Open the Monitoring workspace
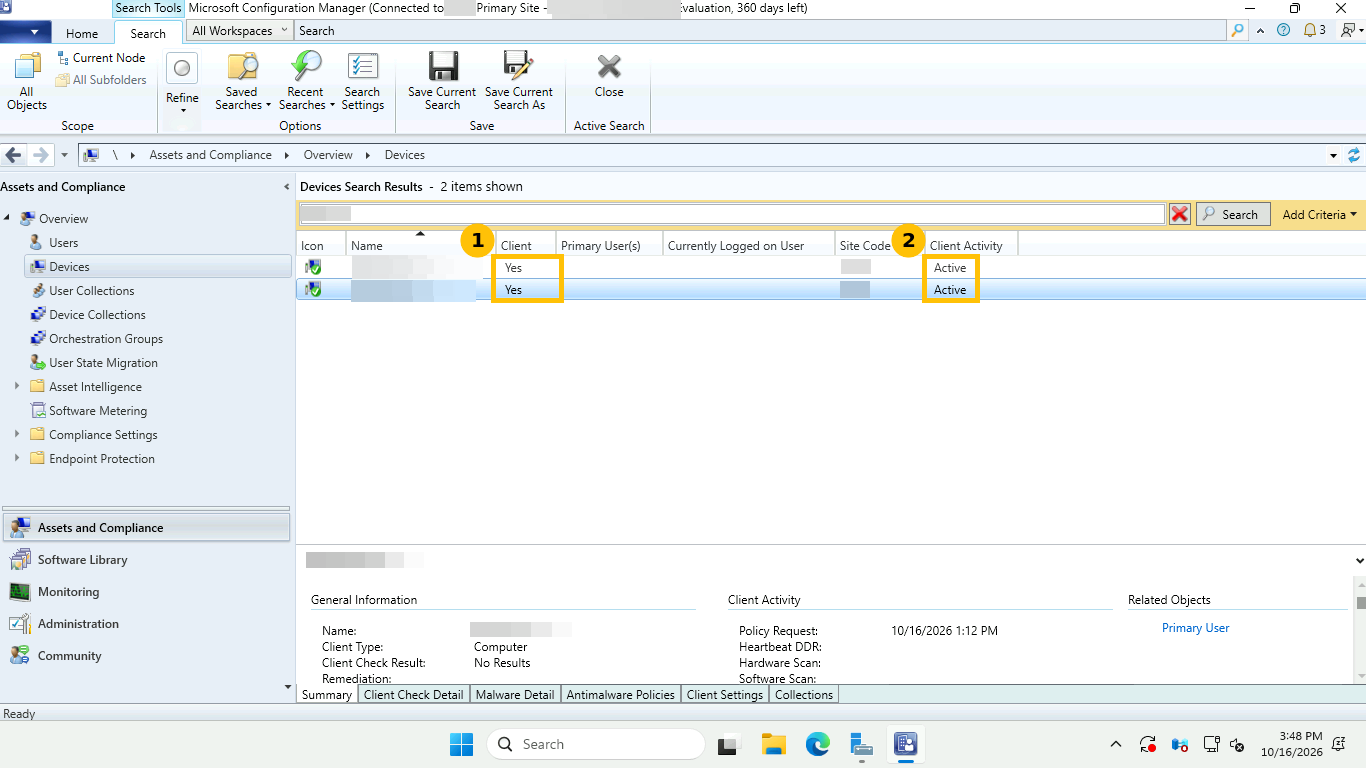 tap(145, 592)
